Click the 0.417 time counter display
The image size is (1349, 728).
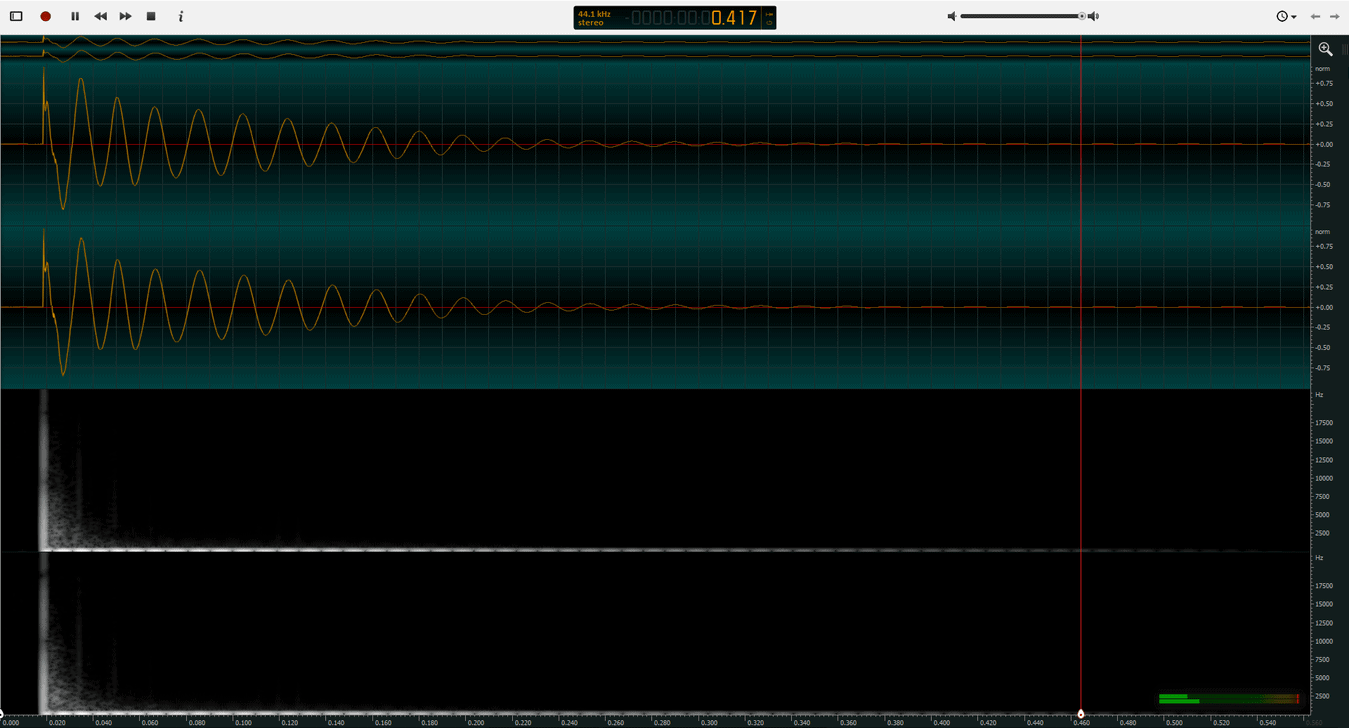coord(734,18)
